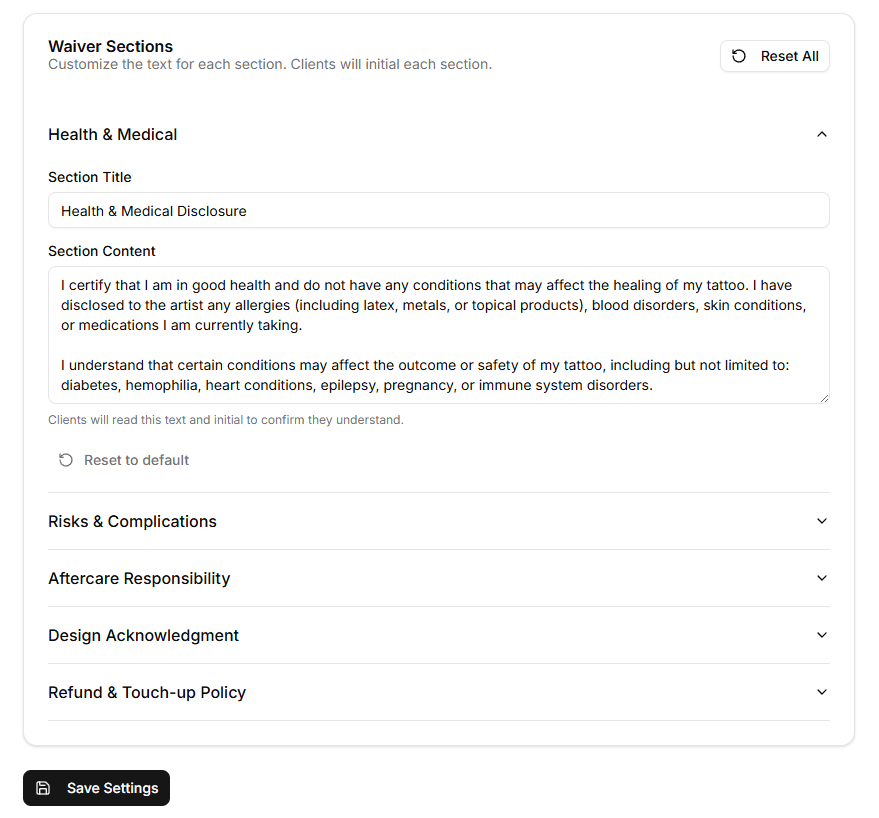Click the Reset to default link
879x818 pixels.
pyautogui.click(x=123, y=459)
